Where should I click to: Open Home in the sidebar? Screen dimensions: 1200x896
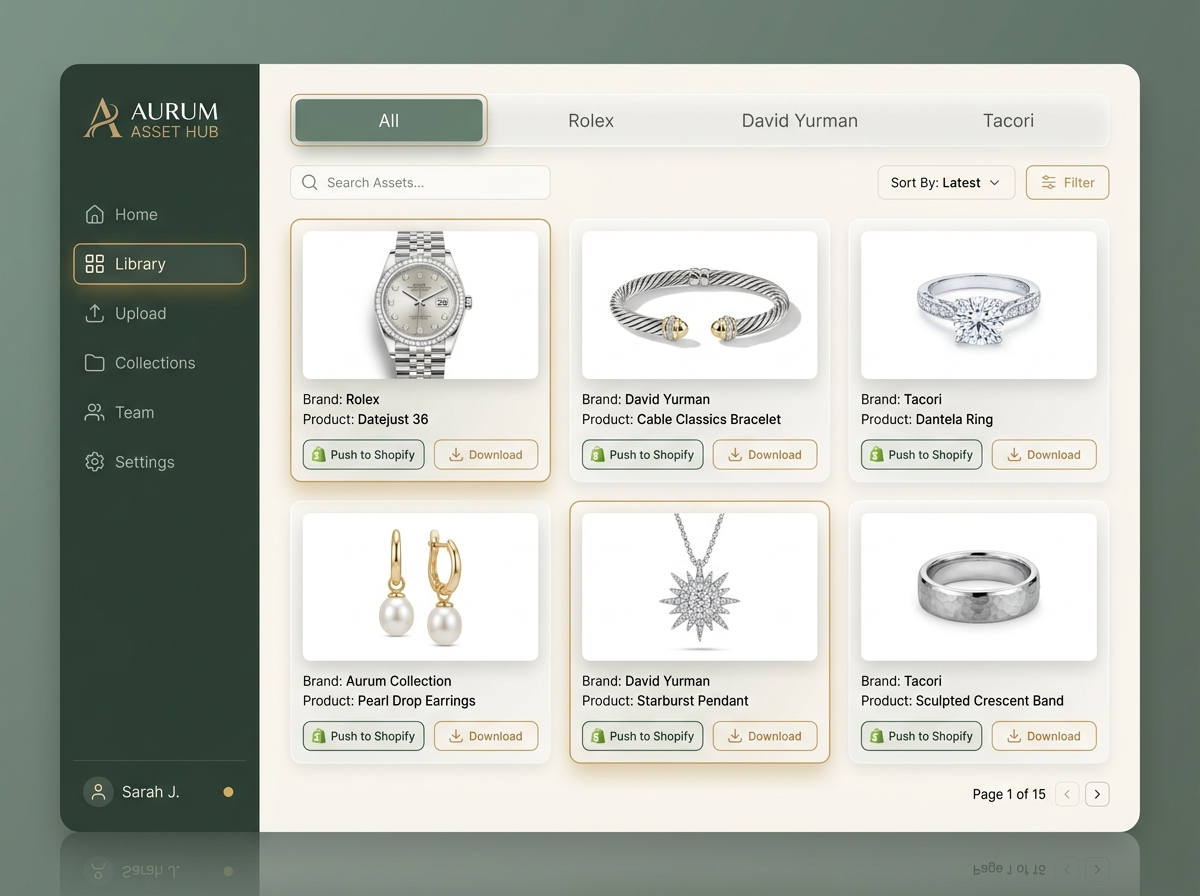pos(159,214)
